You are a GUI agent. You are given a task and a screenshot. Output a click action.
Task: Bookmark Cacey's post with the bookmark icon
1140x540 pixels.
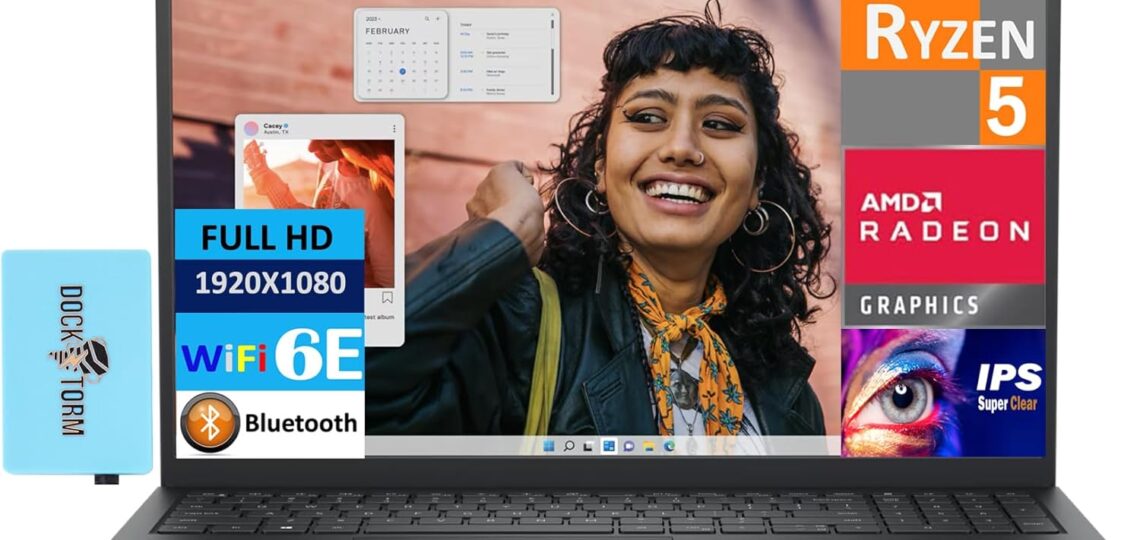387,297
